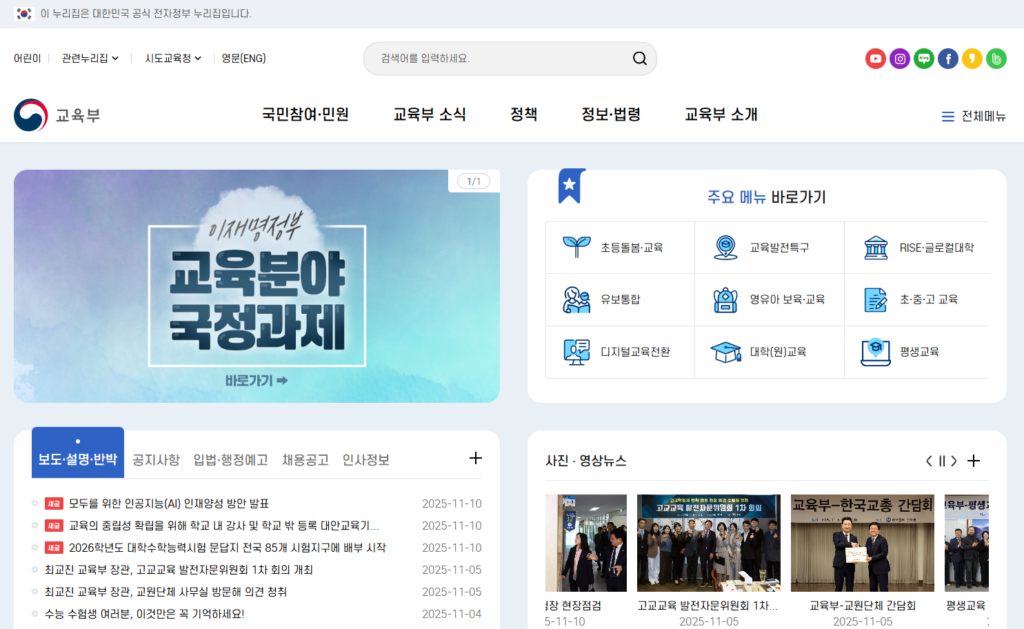Viewport: 1024px width, 629px height.
Task: Go to previous photo news slide
Action: tap(928, 461)
